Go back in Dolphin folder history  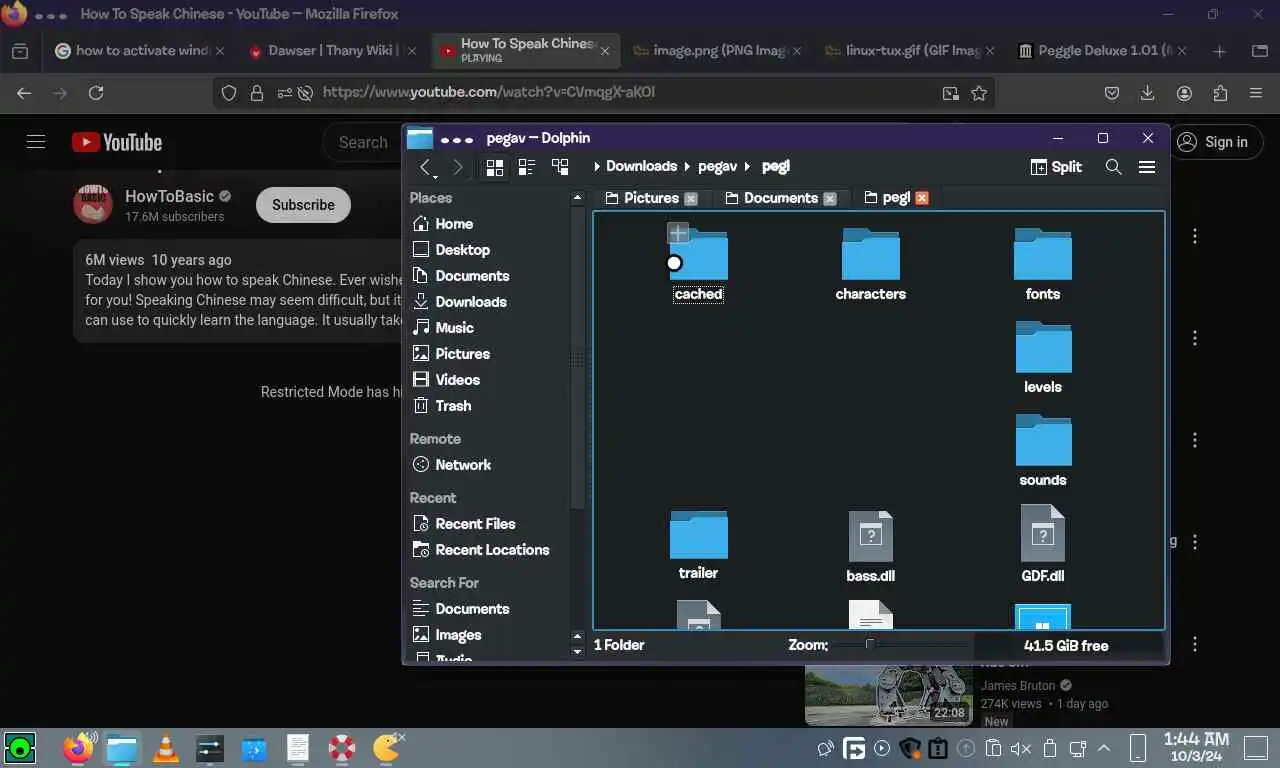point(425,166)
